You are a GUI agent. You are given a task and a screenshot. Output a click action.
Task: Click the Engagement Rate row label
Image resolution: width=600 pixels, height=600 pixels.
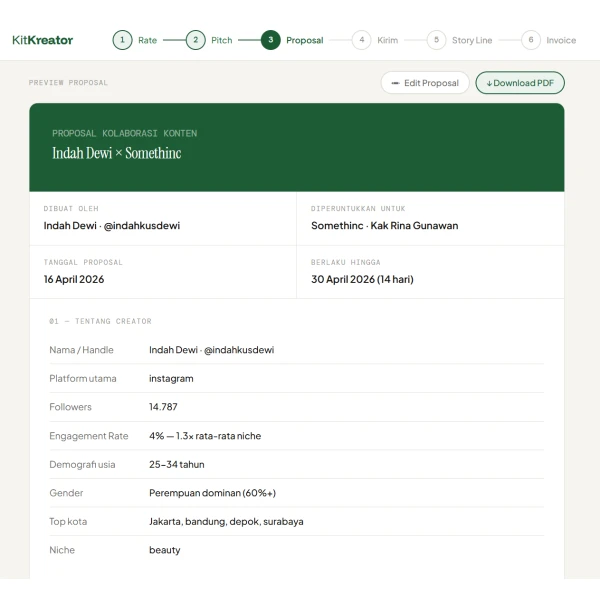(x=89, y=436)
